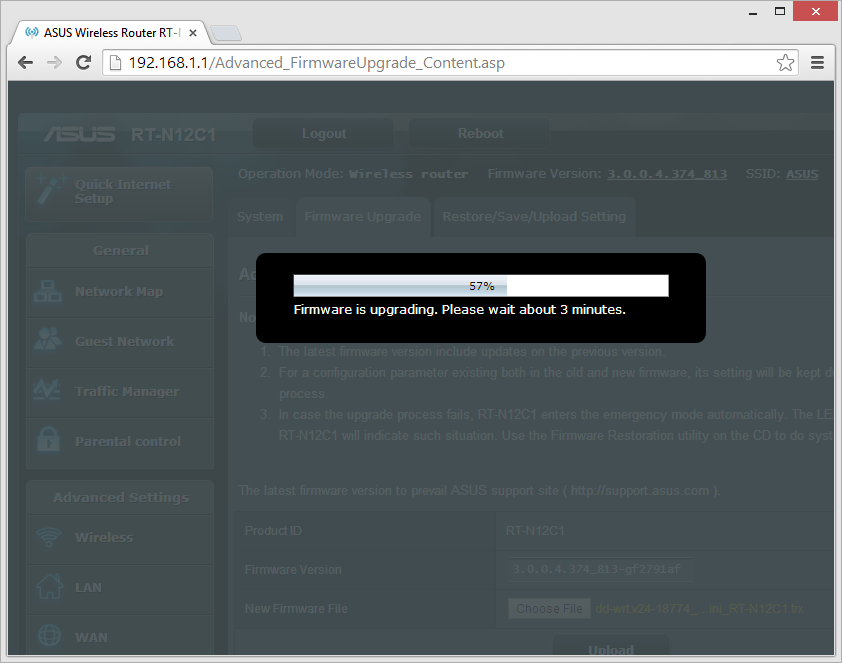Click the Quick Internet Setup label
Screen dimensions: 842x663
pos(123,191)
